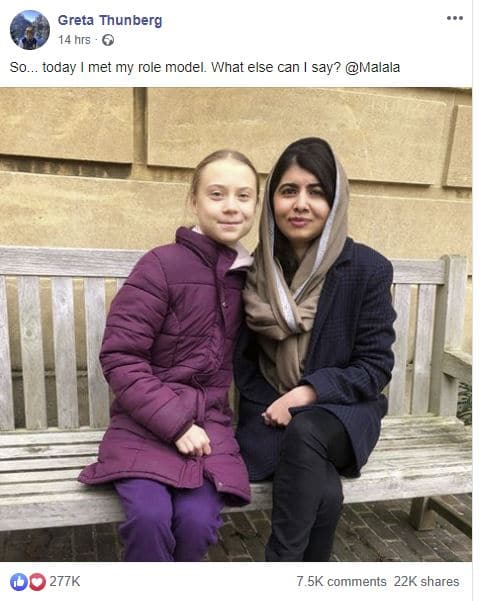Click the post caption text
480x601 pixels.
[x=205, y=67]
